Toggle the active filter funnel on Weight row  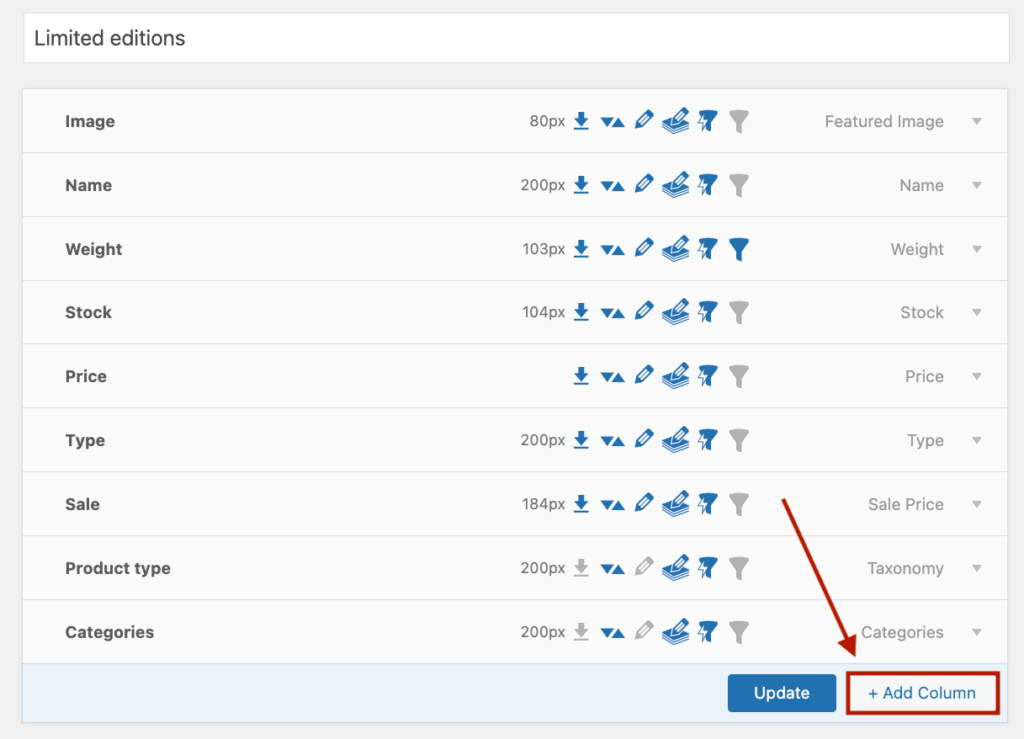point(738,249)
